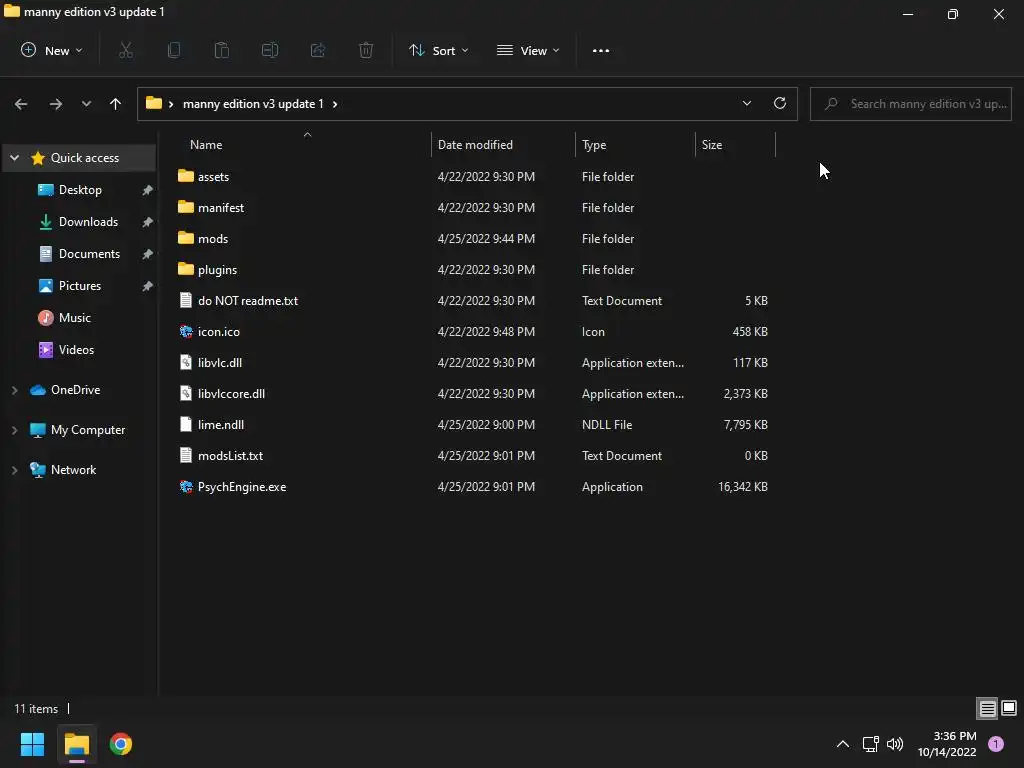The width and height of the screenshot is (1024, 768).
Task: Sort files by Size column
Action: click(712, 145)
